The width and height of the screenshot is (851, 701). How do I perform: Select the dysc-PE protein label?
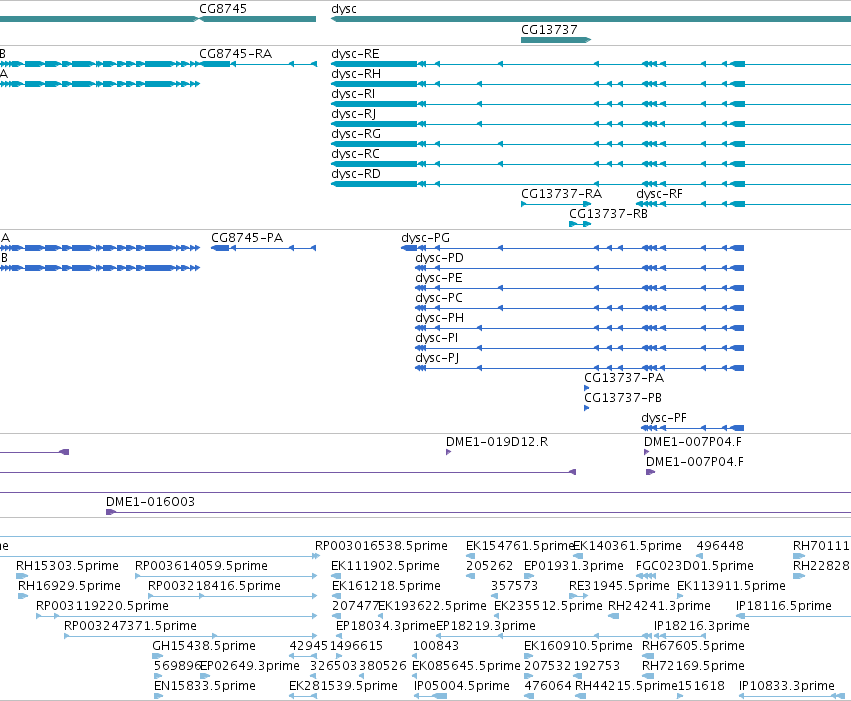point(439,278)
